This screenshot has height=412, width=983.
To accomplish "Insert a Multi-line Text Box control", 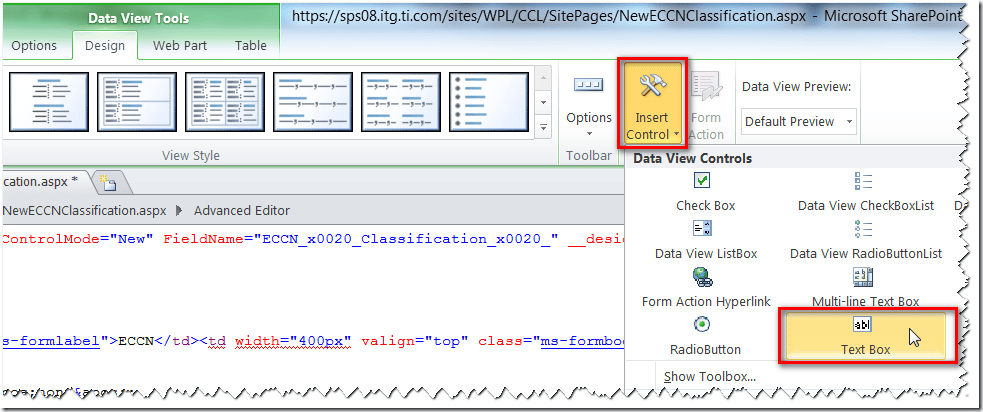I will [865, 288].
